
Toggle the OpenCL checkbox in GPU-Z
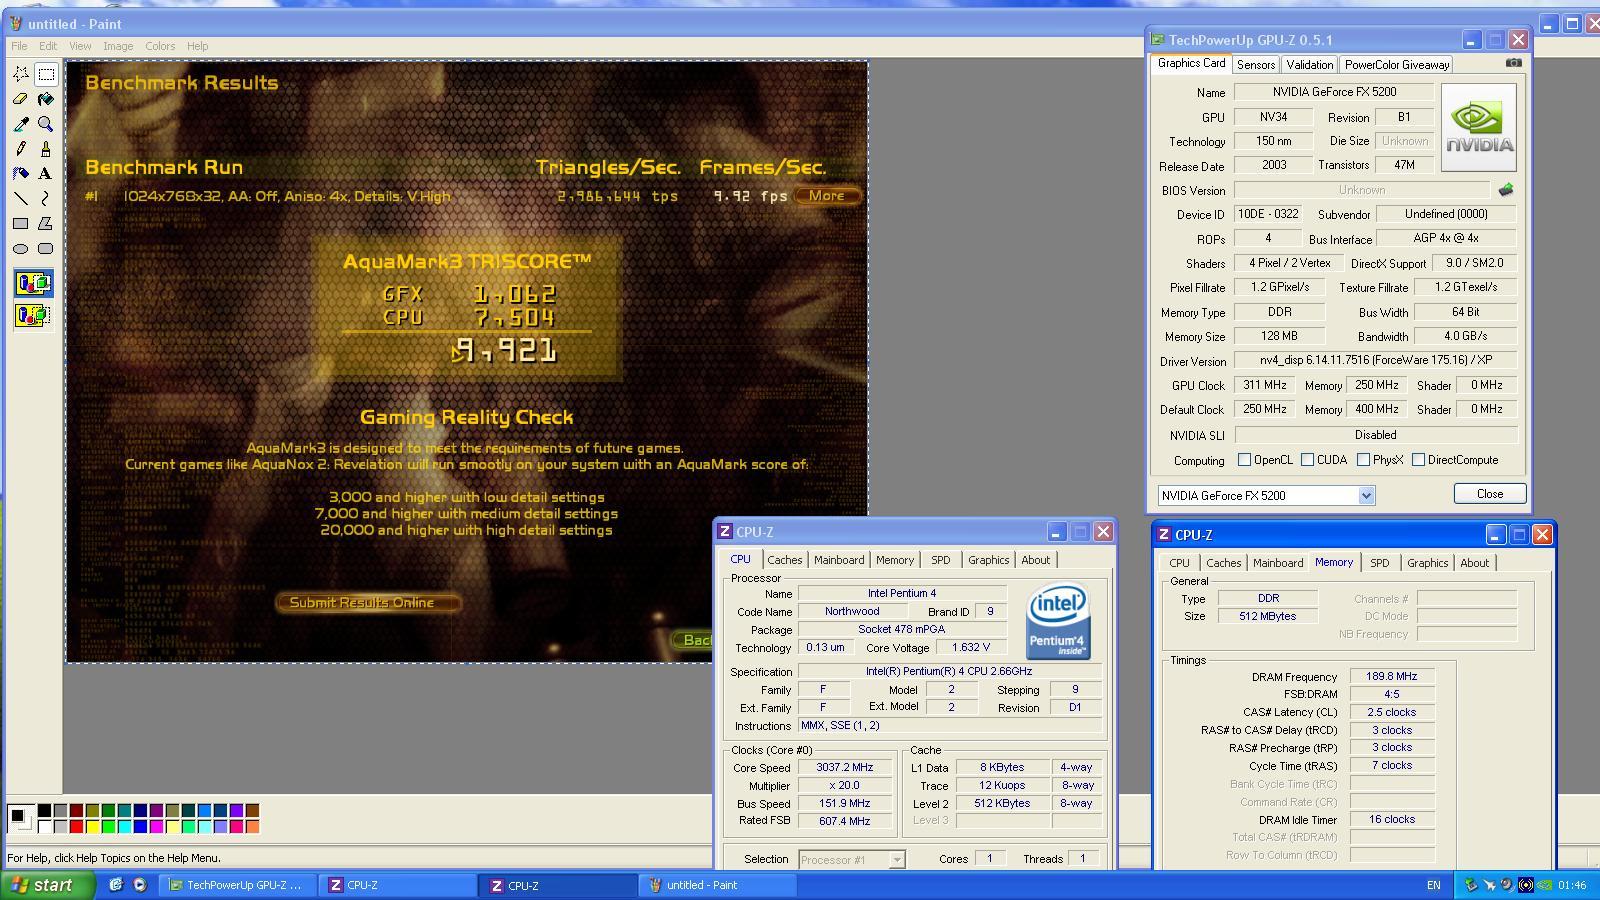[x=1244, y=460]
